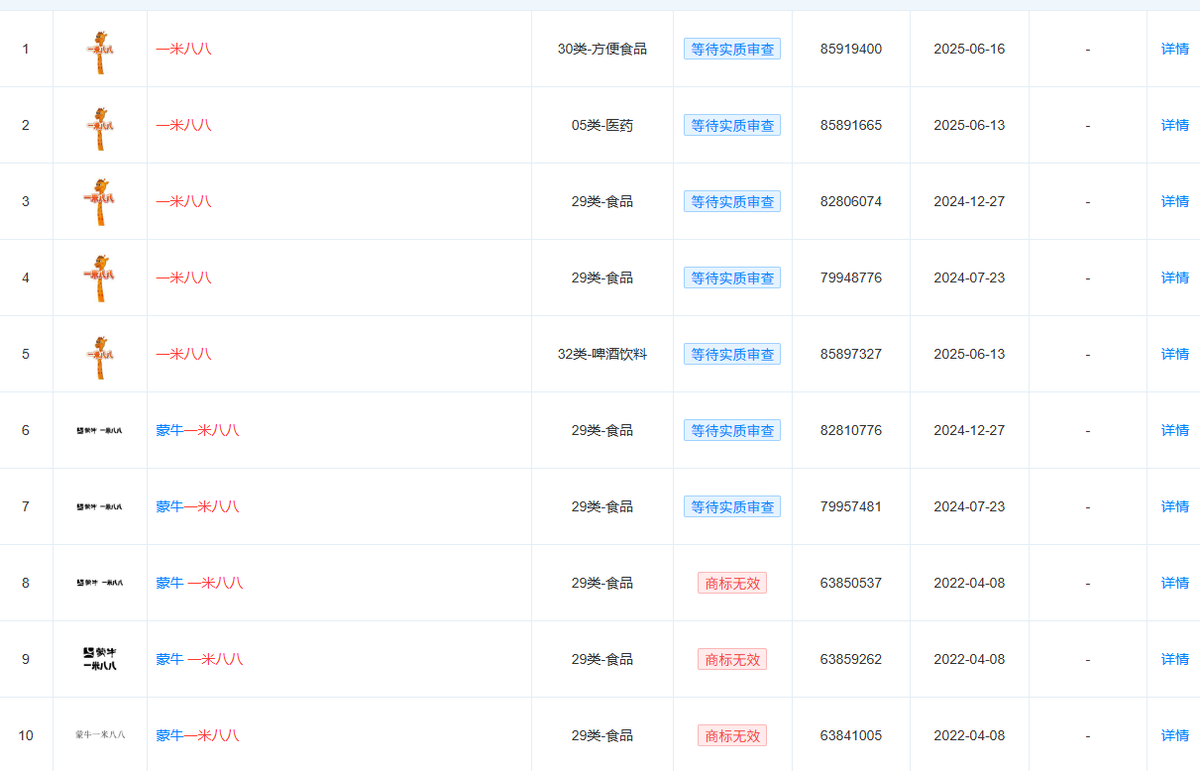Open stacked 蒙牛 一米八八 logo in row 9

pyautogui.click(x=100, y=659)
